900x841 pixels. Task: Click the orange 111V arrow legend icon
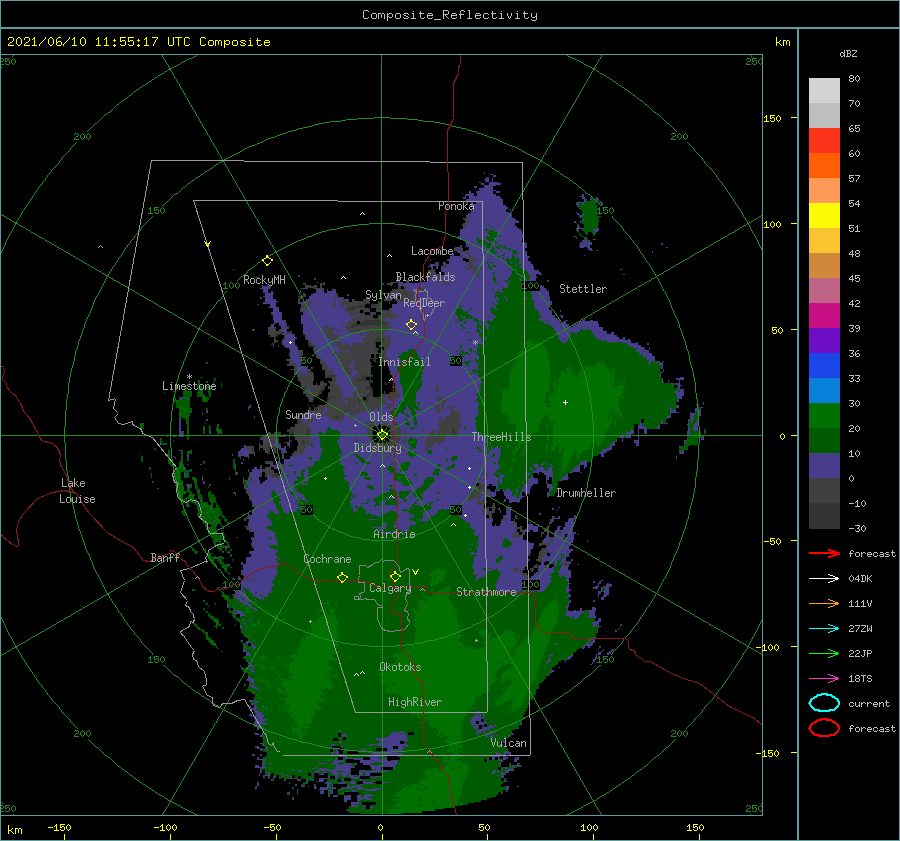coord(824,603)
